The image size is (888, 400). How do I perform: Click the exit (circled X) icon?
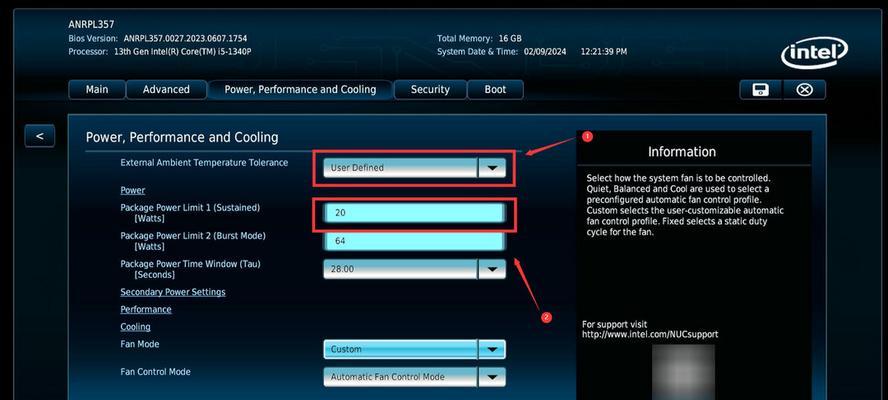[804, 90]
